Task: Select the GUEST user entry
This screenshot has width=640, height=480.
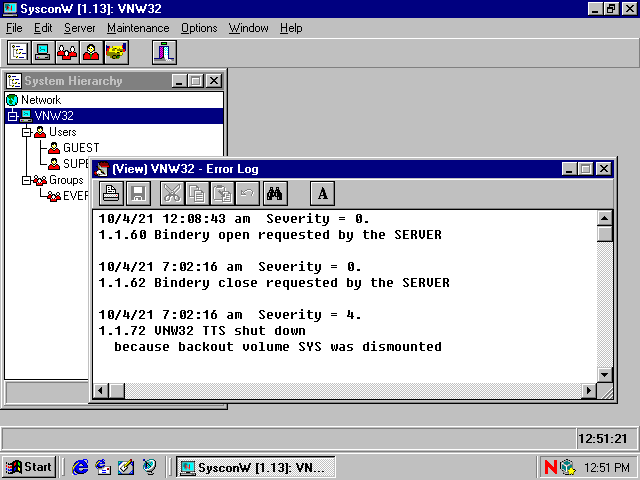Action: [81, 148]
